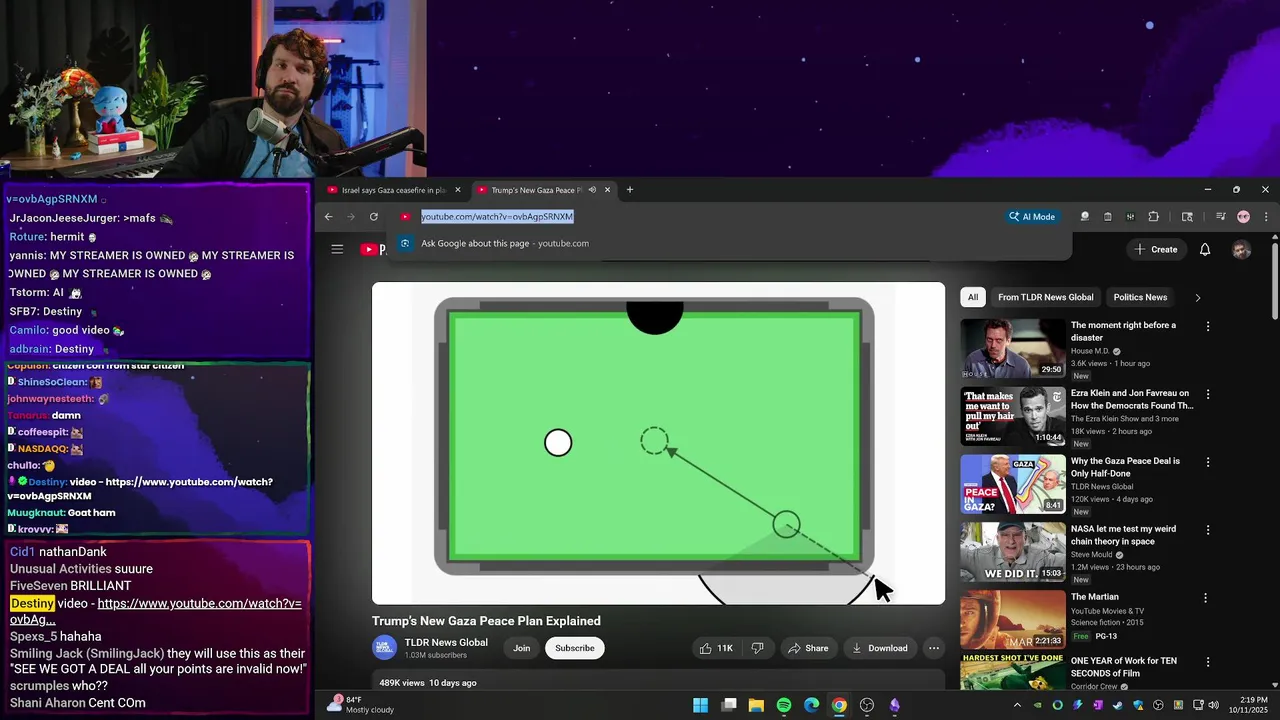
Task: Click the media controls music-note icon
Action: [x=1220, y=216]
